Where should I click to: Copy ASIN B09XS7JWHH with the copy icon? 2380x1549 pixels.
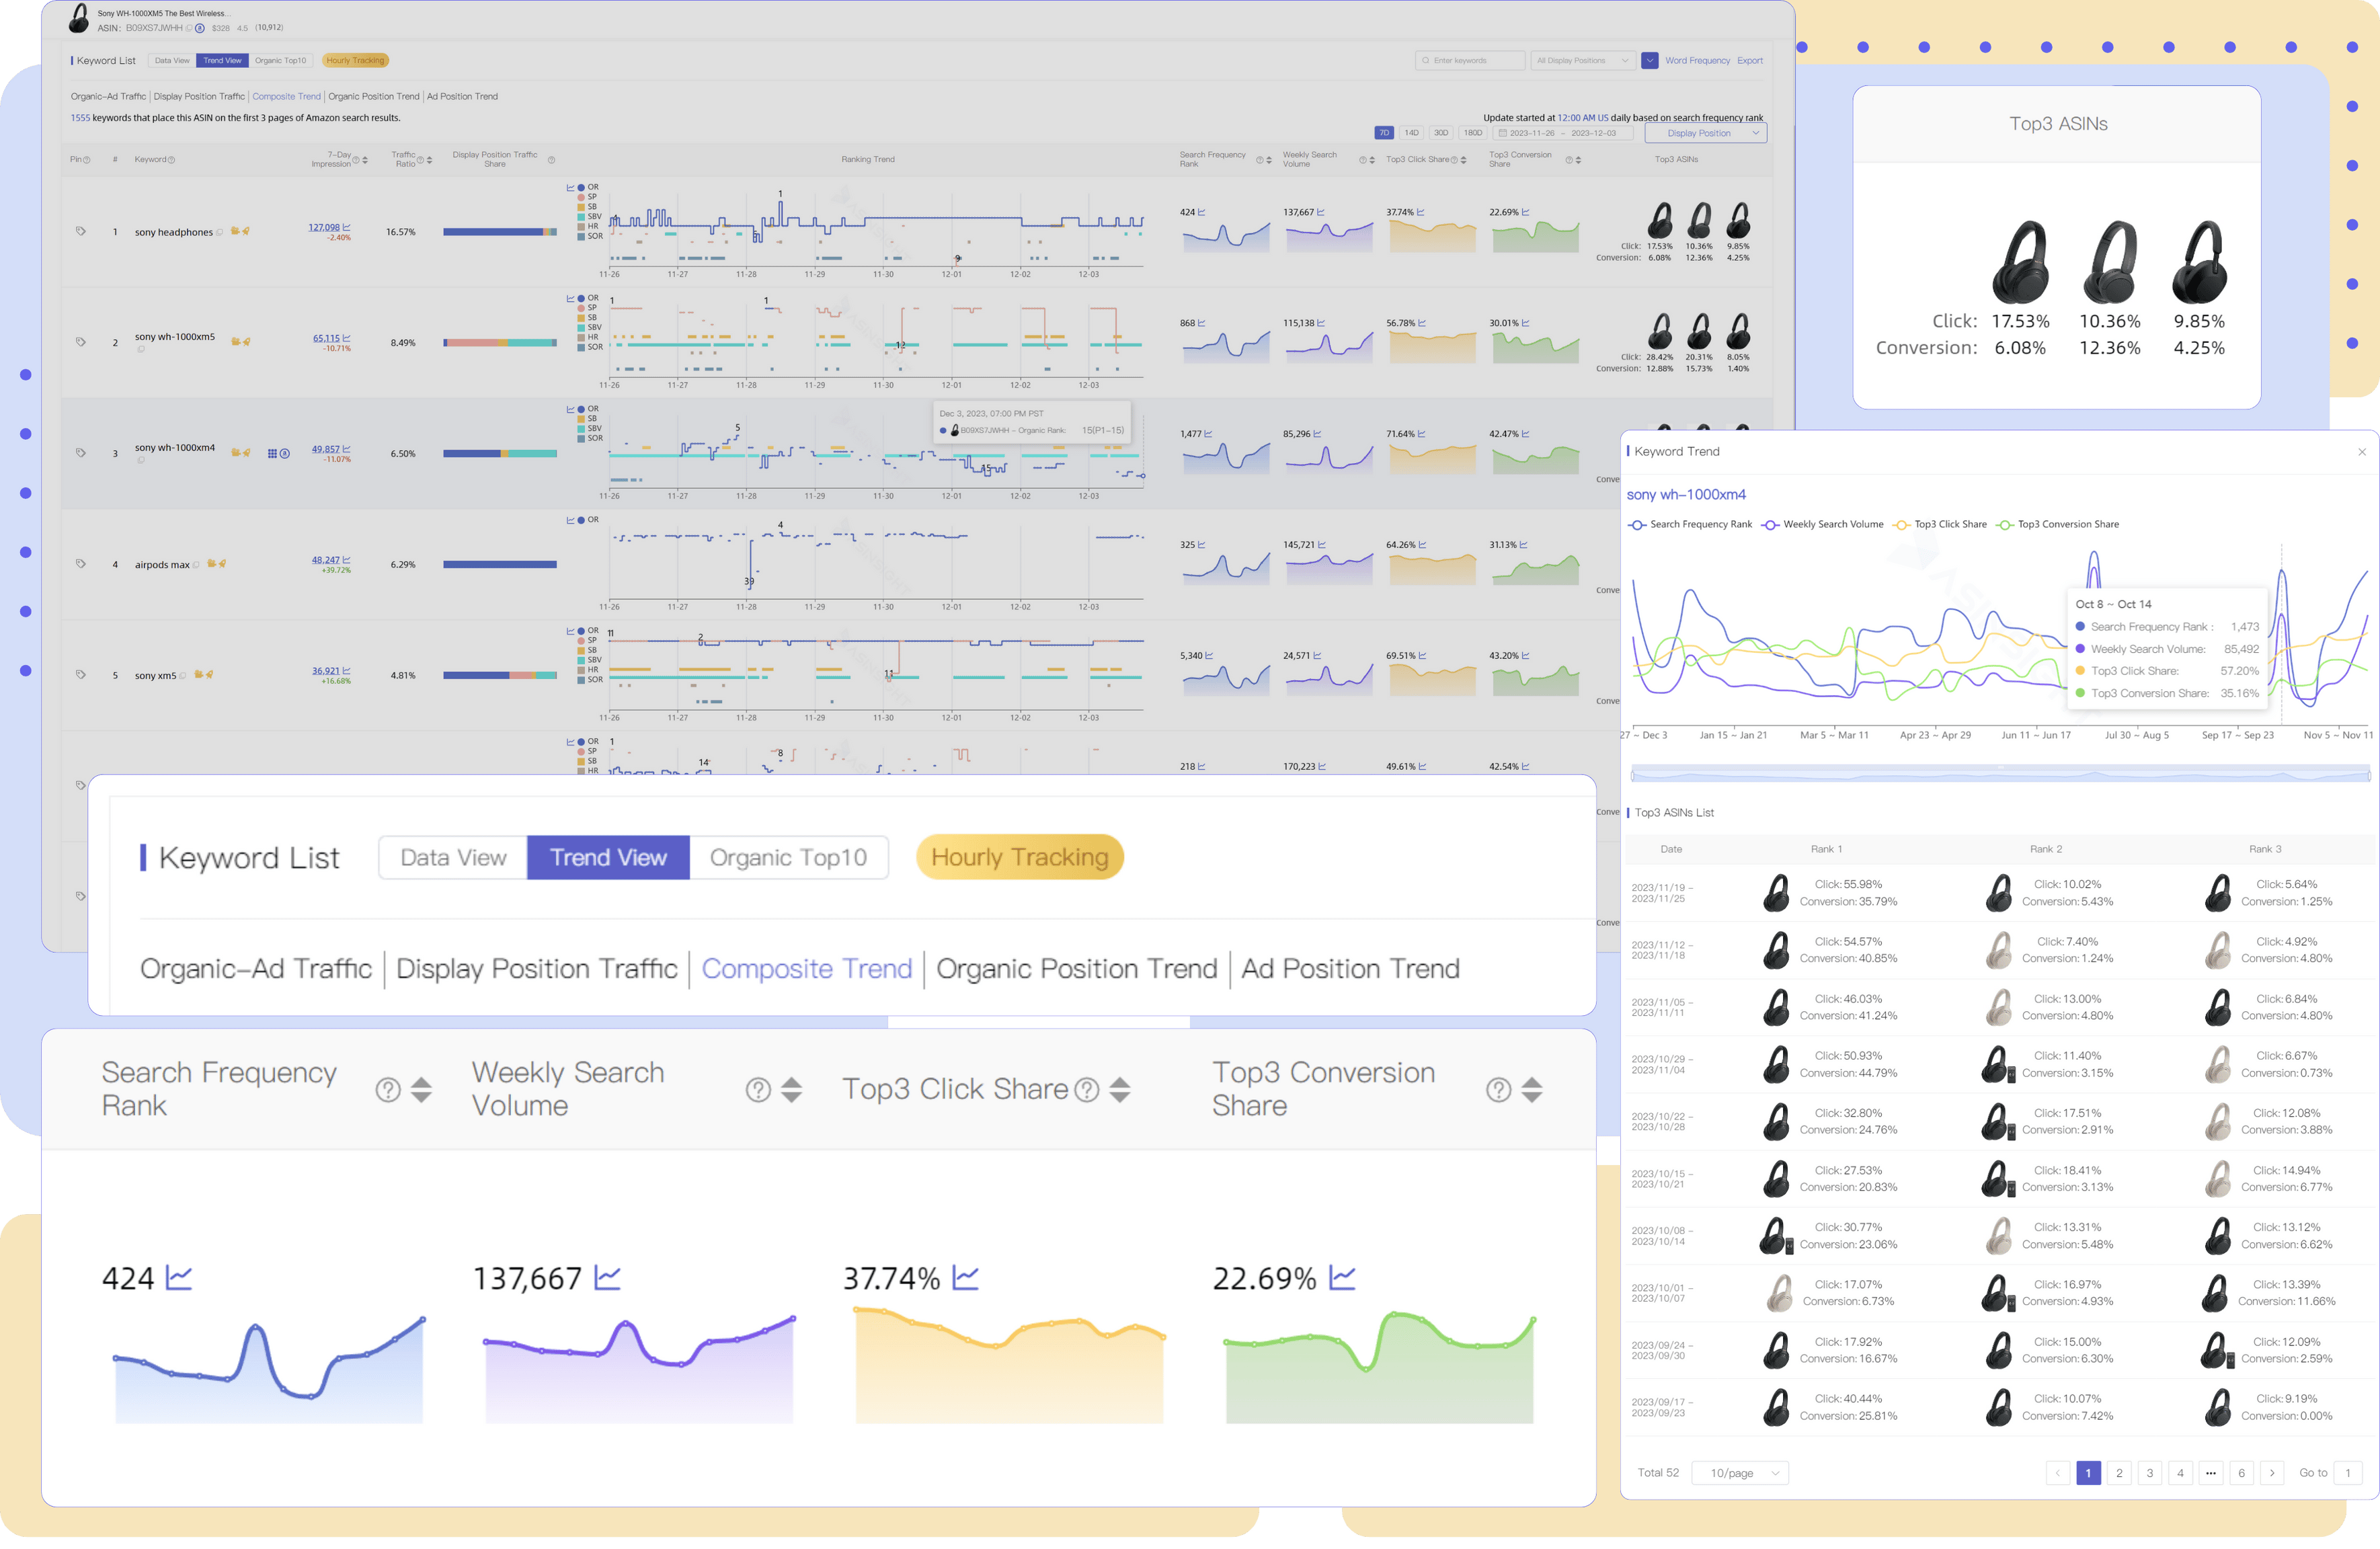tap(189, 28)
